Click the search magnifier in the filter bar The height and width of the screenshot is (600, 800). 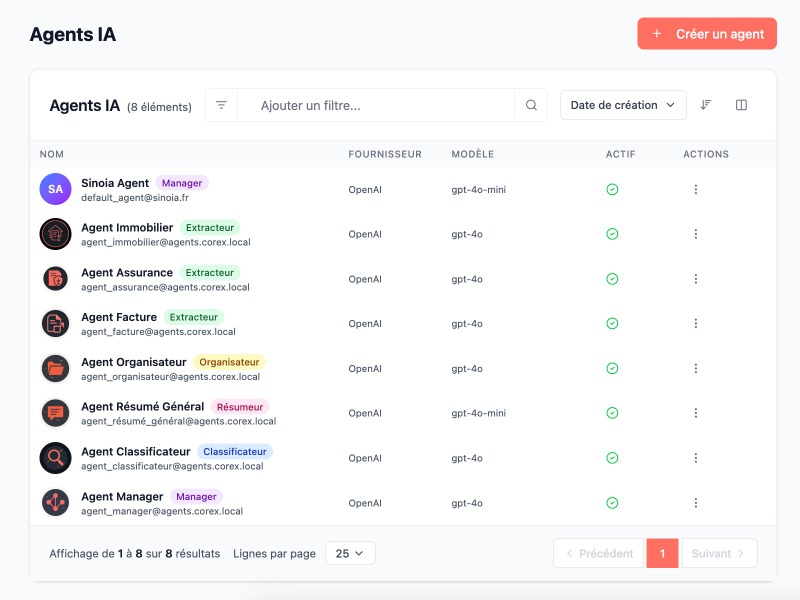(531, 104)
